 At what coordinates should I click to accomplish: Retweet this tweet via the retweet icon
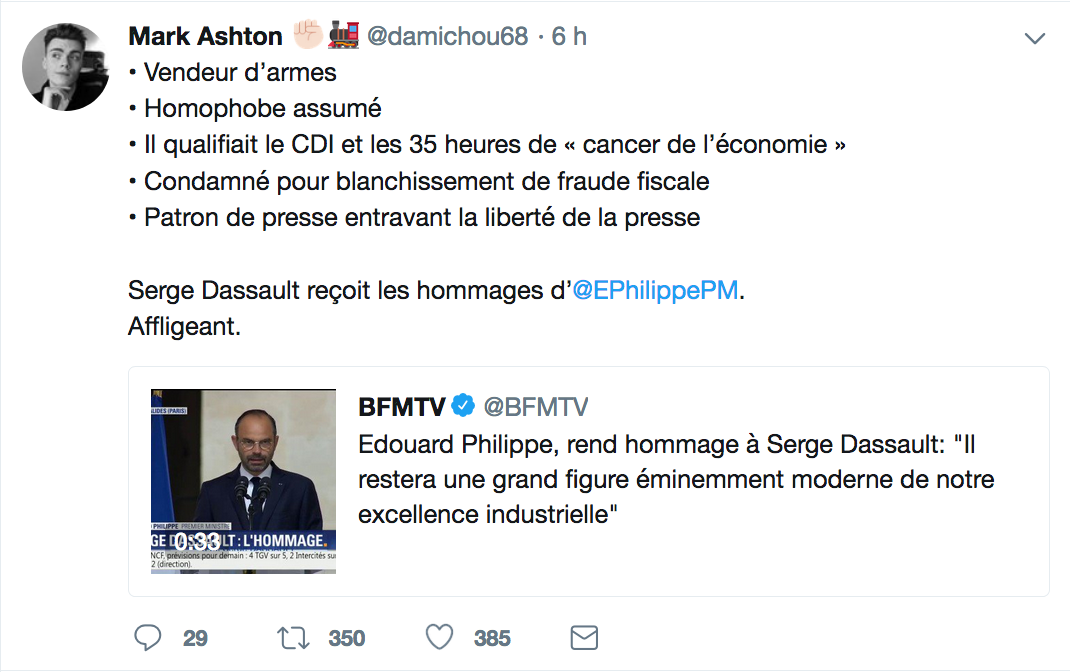point(293,637)
